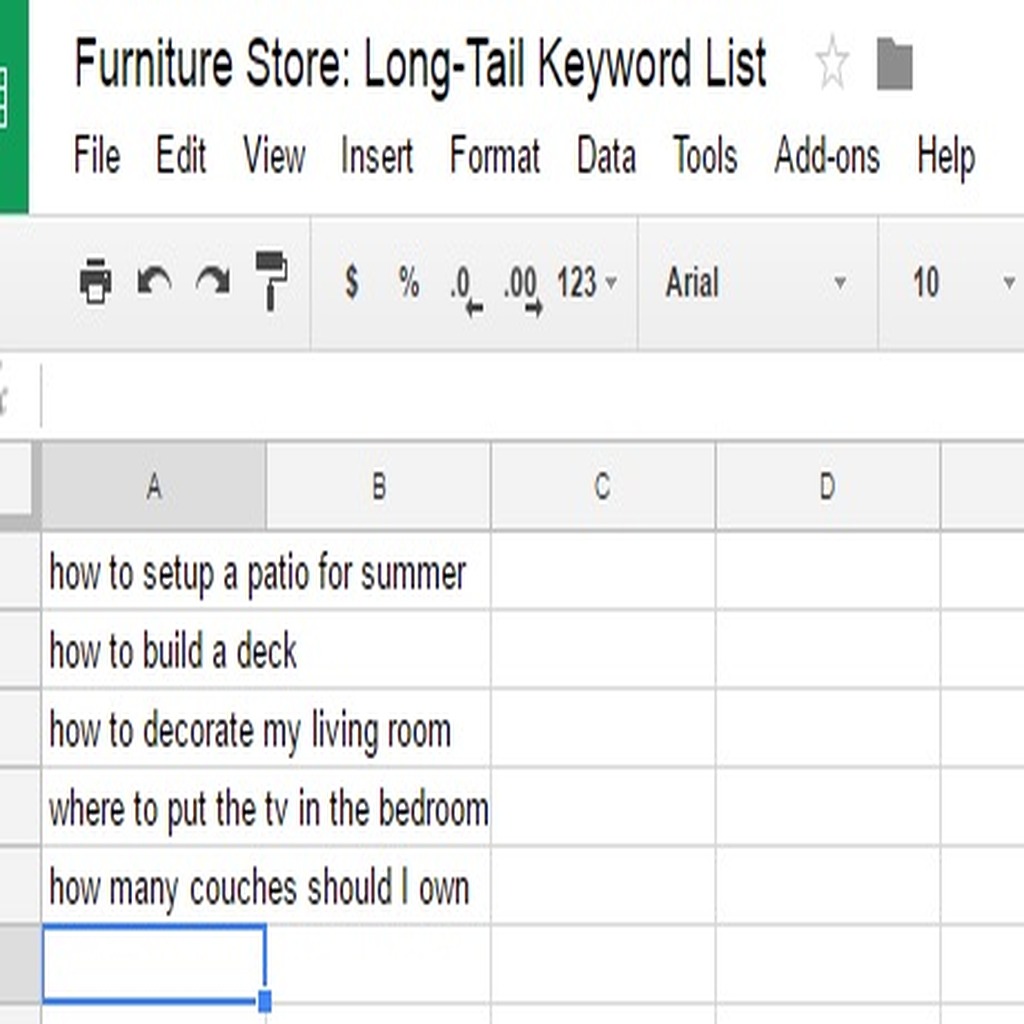The width and height of the screenshot is (1024, 1024).
Task: Move document using the folder icon
Action: click(x=894, y=63)
